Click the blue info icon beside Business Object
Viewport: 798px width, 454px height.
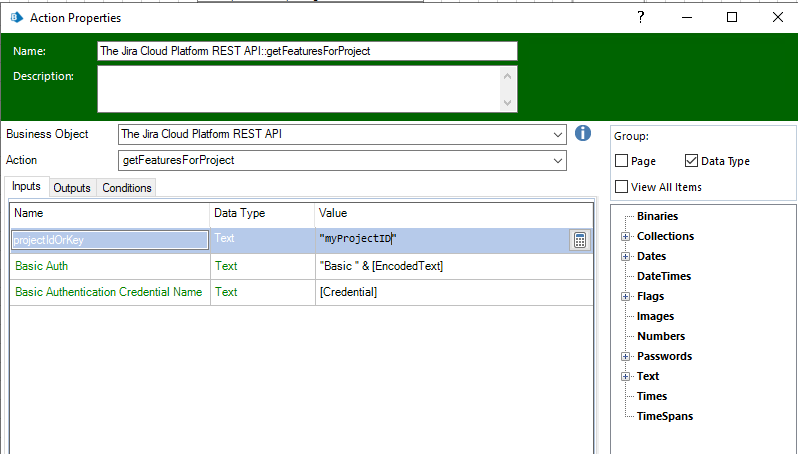click(x=584, y=134)
